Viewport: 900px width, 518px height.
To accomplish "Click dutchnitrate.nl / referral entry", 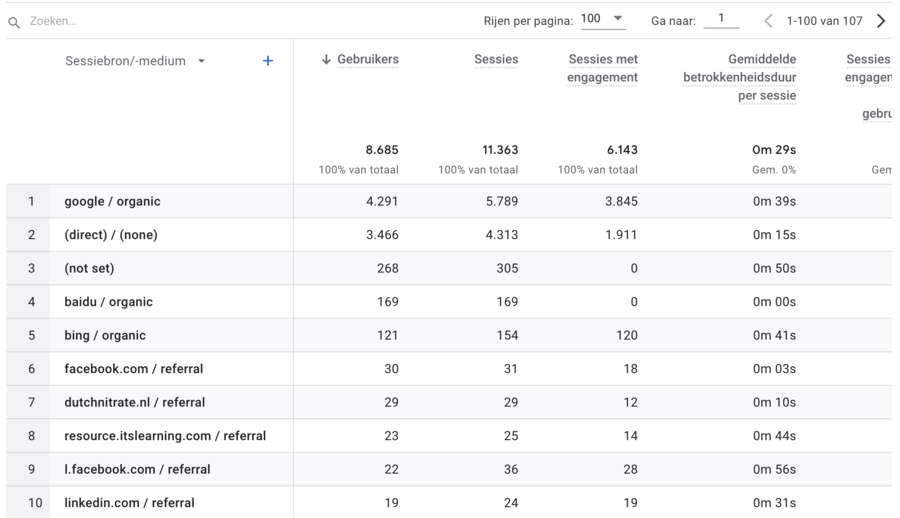I will 134,402.
